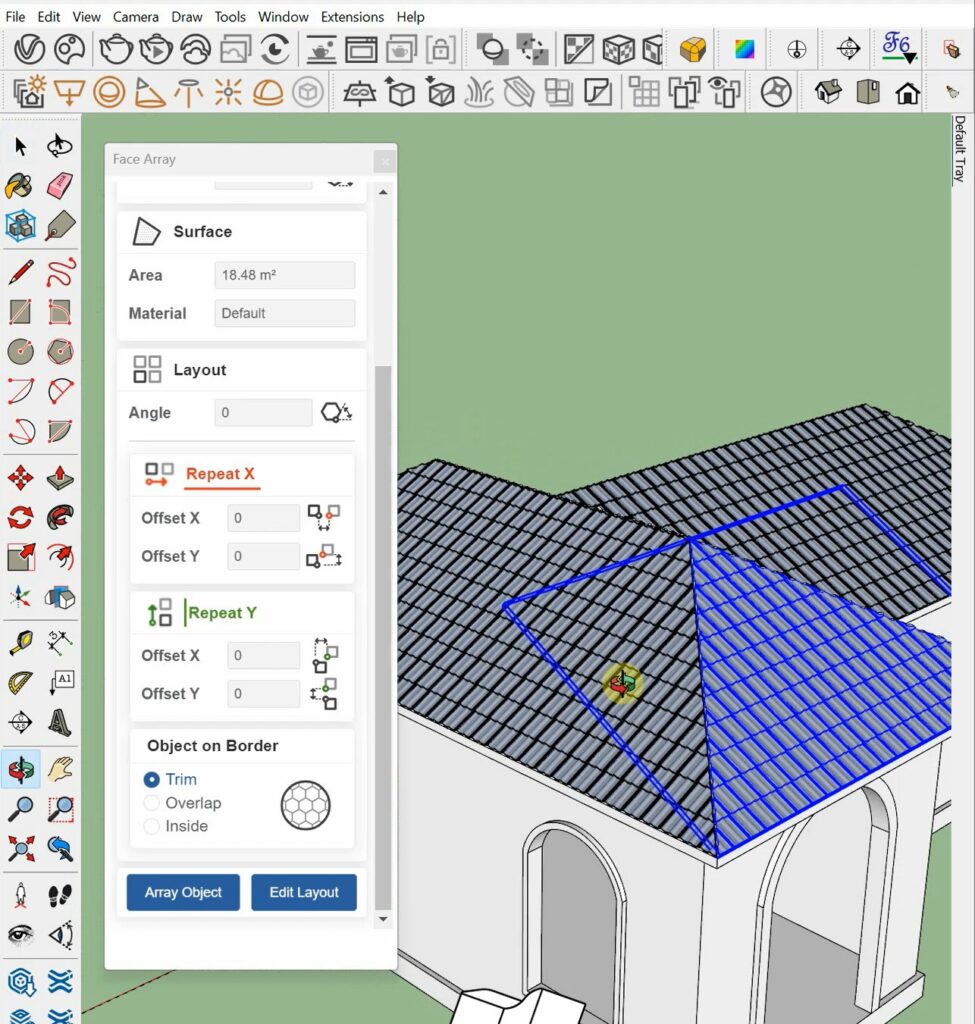The width and height of the screenshot is (975, 1024).
Task: Expand the Default Tray panel
Action: pyautogui.click(x=959, y=150)
